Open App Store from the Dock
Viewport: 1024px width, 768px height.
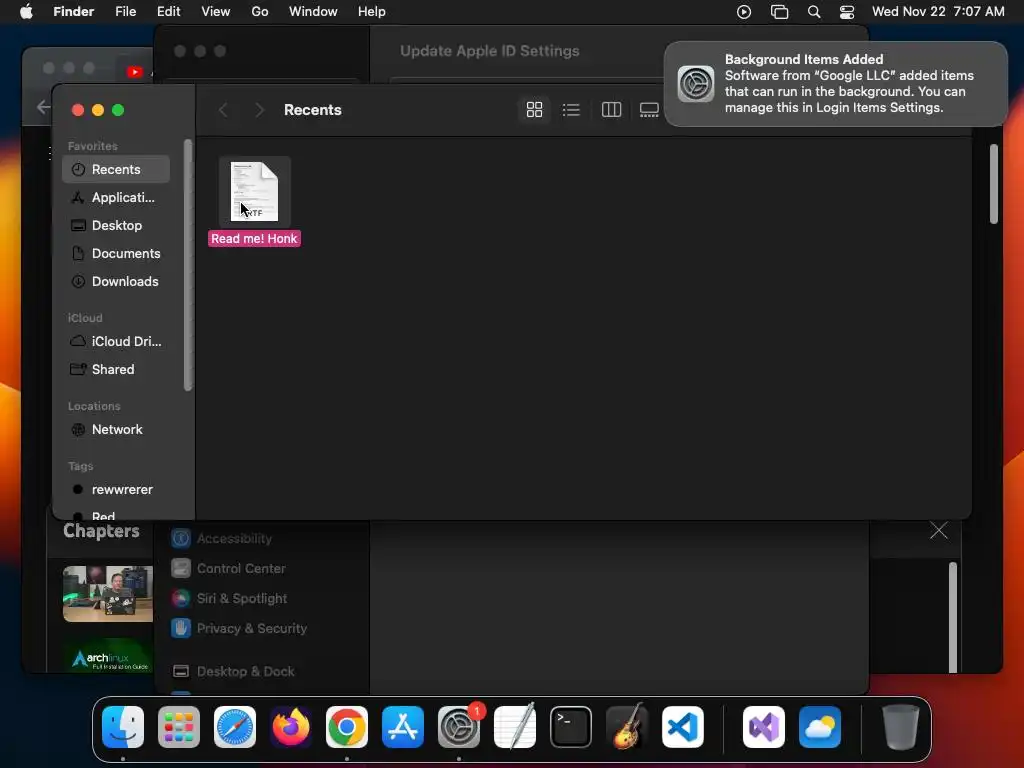[403, 727]
